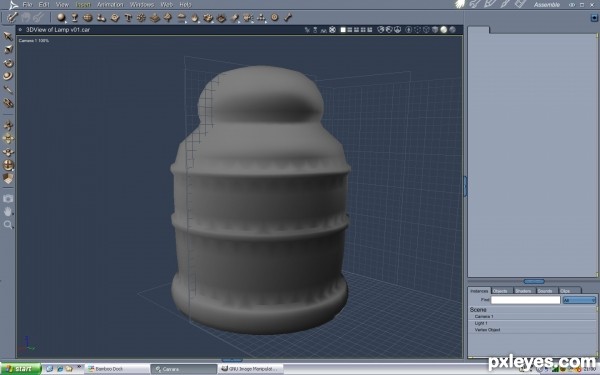
Task: Pick the arrow Selection tool in the left toolbar
Action: pyautogui.click(x=8, y=36)
